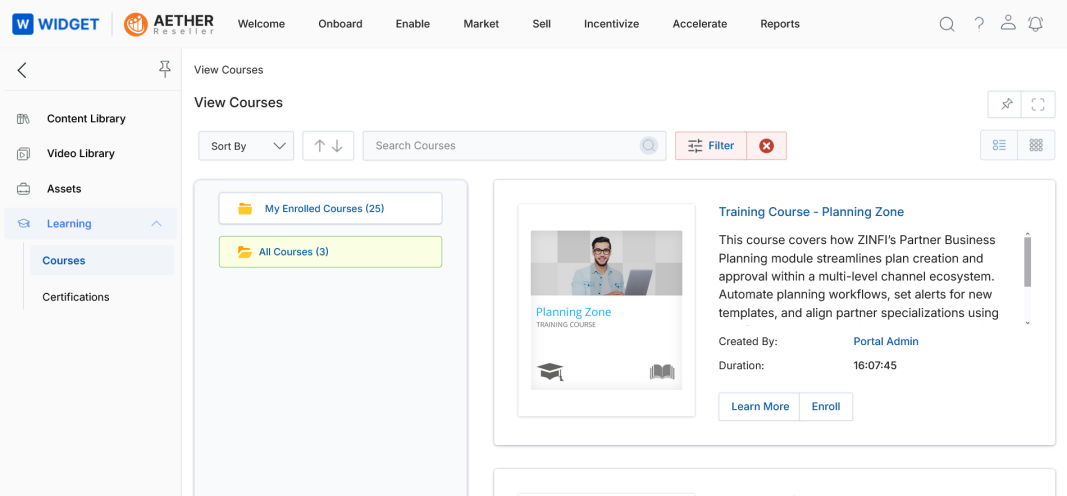
Task: Open the Market menu
Action: (481, 24)
